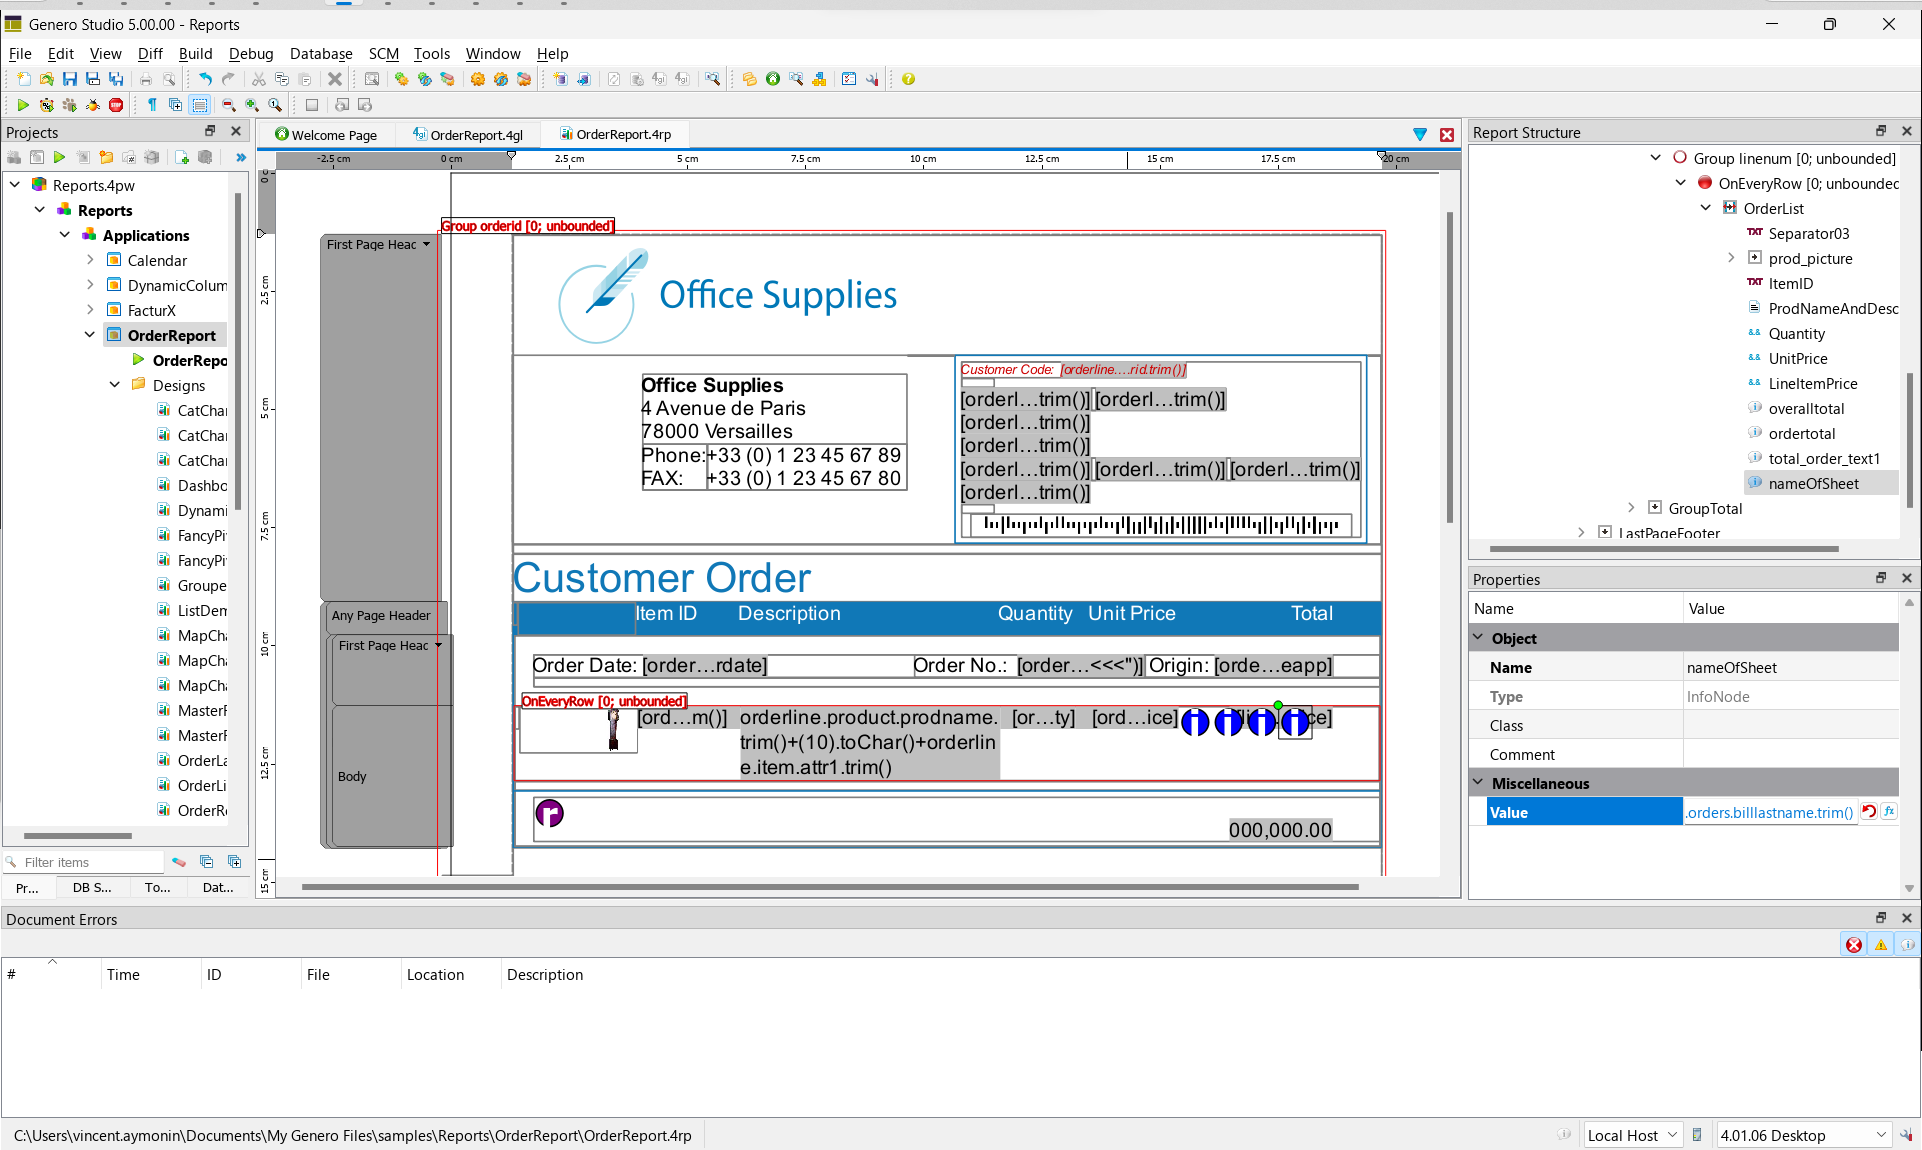Collapse the OrderReport application node
This screenshot has width=1922, height=1150.
(90, 335)
